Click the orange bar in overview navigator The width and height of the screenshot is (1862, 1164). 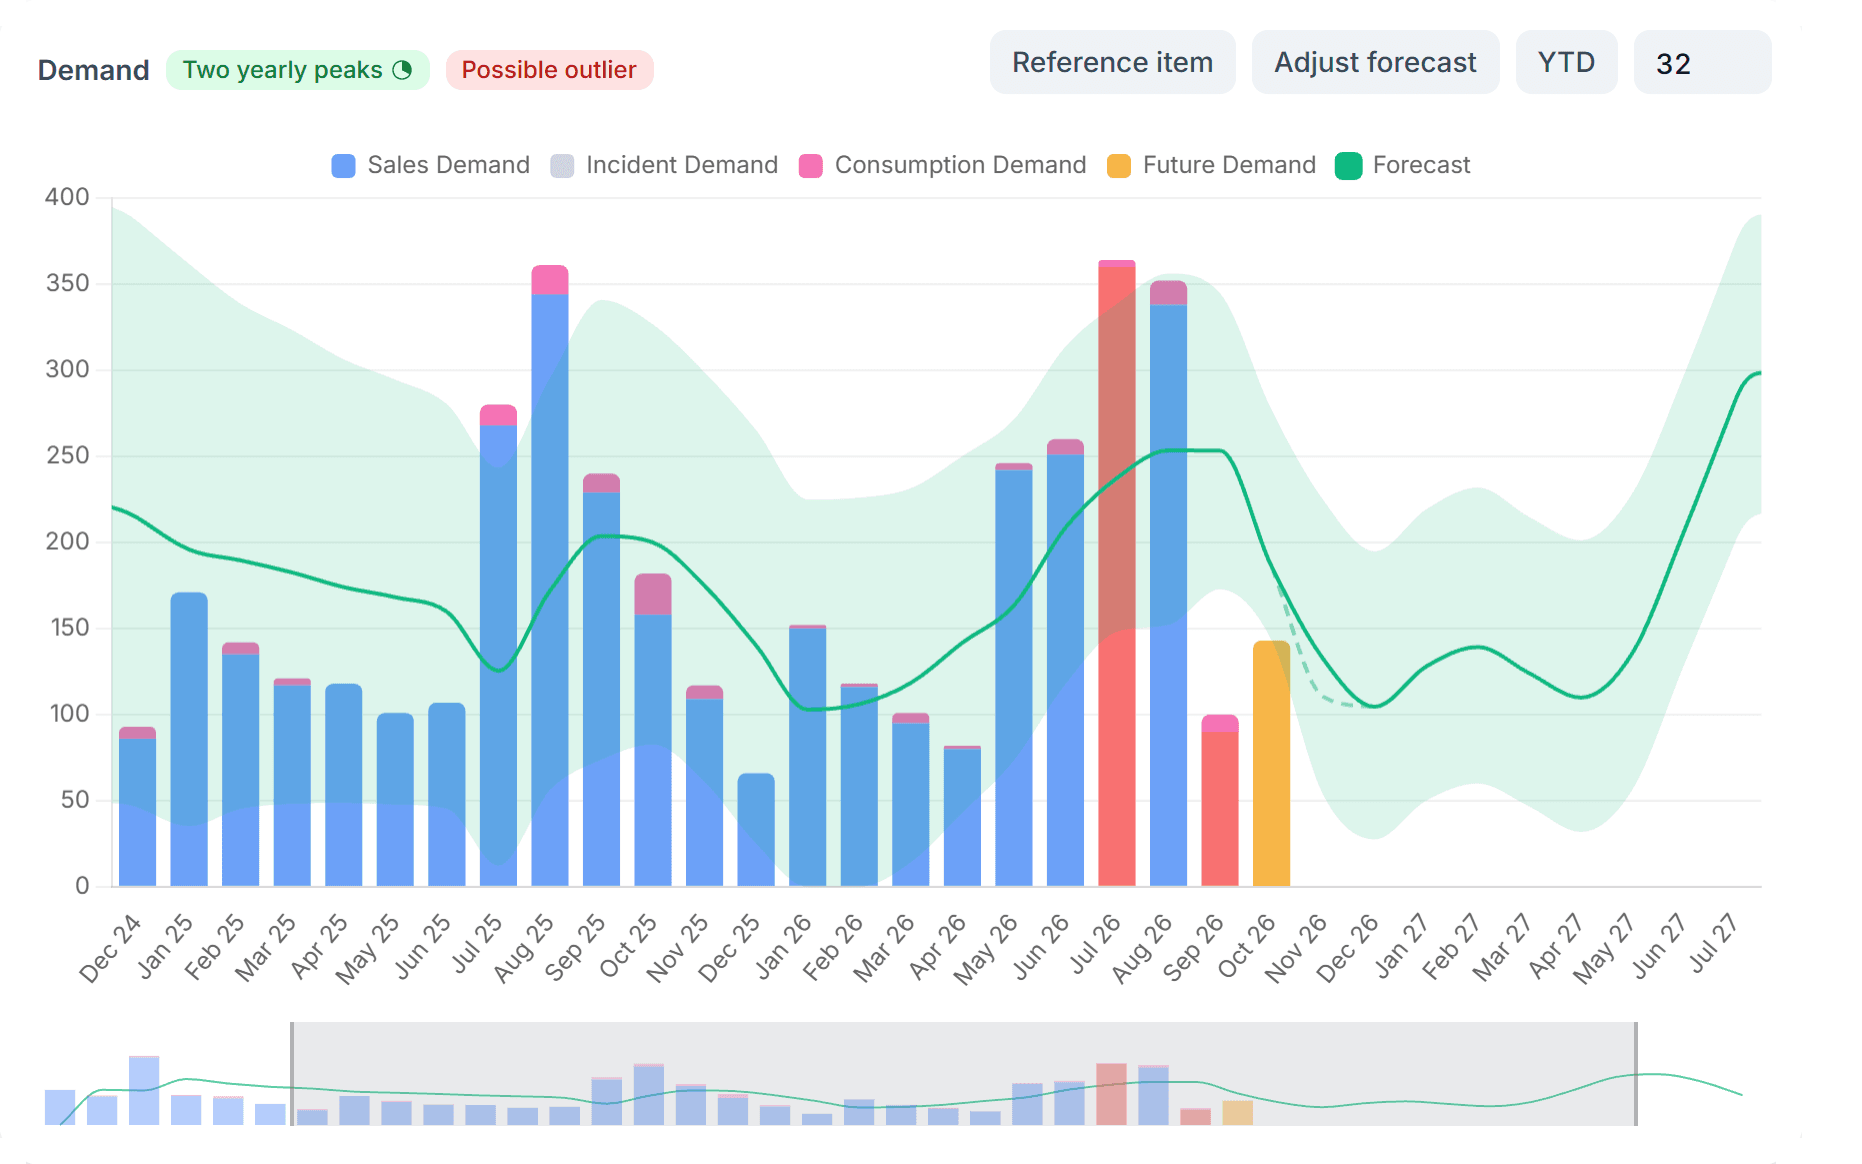pos(1237,1113)
